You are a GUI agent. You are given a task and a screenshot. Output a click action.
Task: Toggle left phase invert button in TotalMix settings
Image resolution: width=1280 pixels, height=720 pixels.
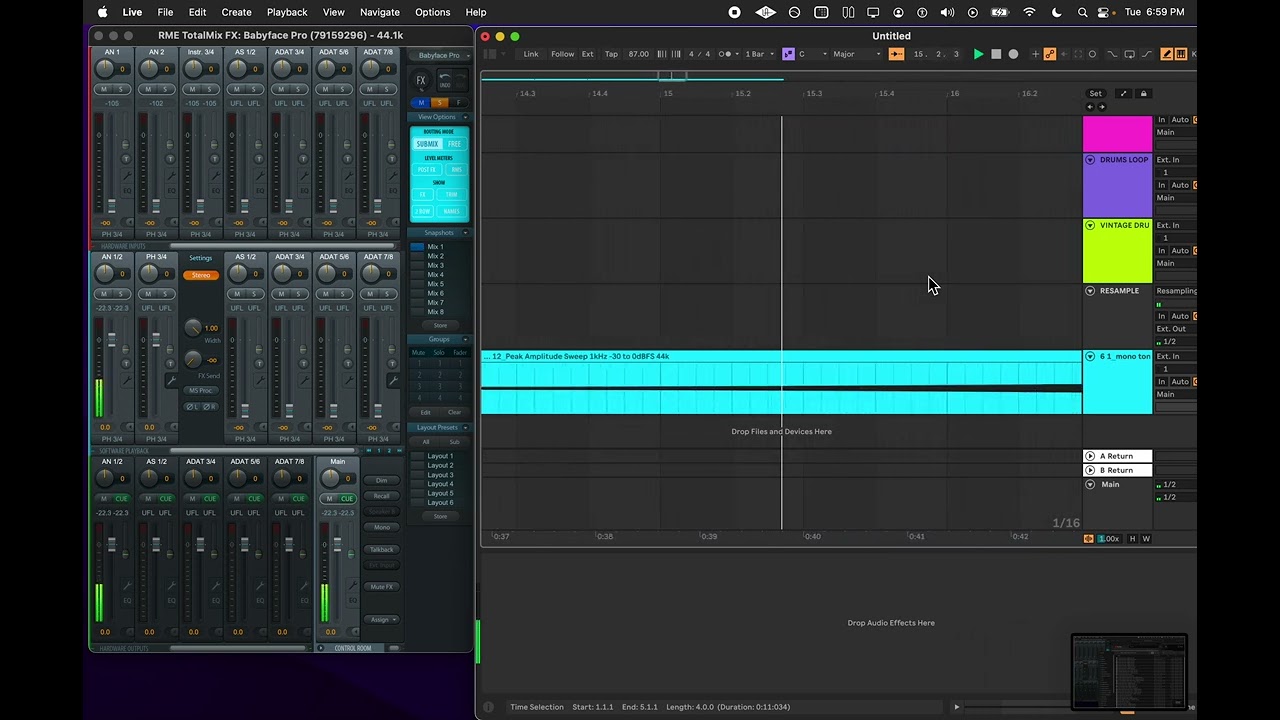(x=192, y=406)
